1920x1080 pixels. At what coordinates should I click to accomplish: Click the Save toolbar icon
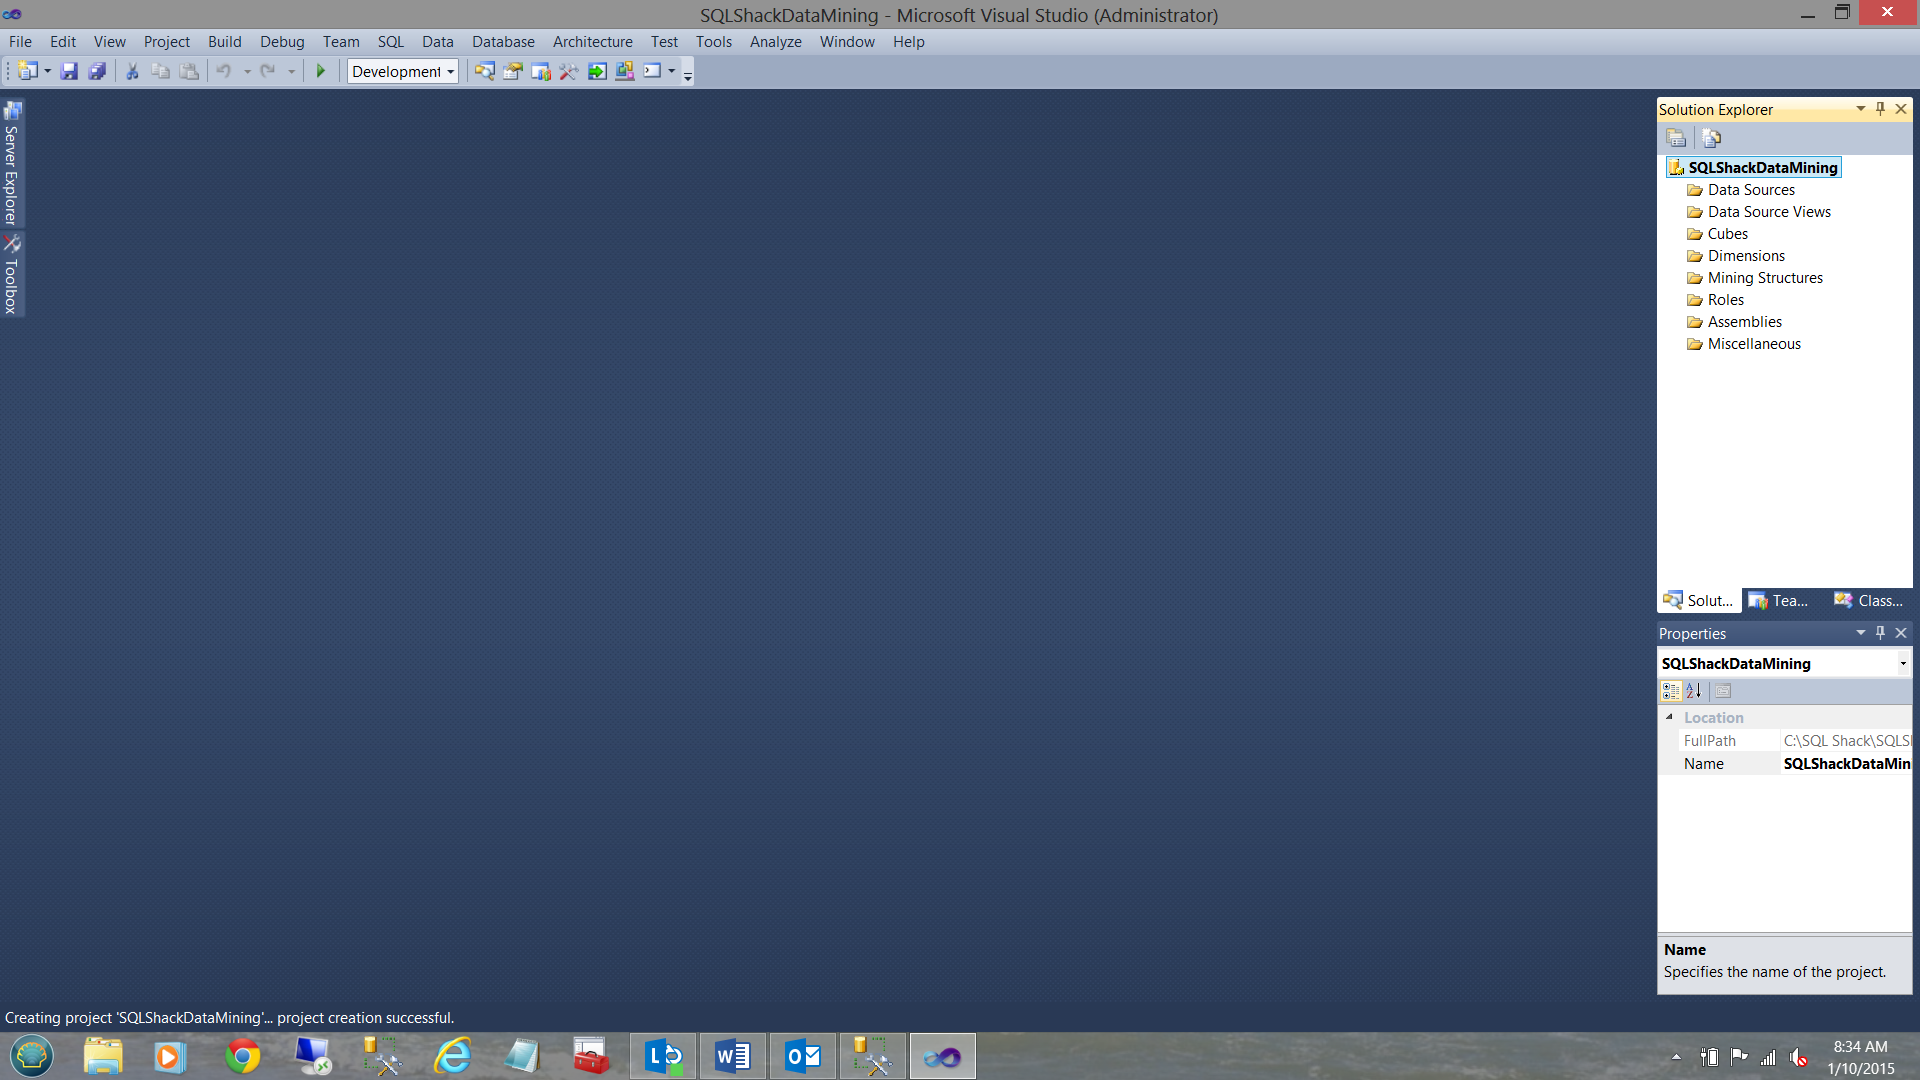tap(69, 71)
